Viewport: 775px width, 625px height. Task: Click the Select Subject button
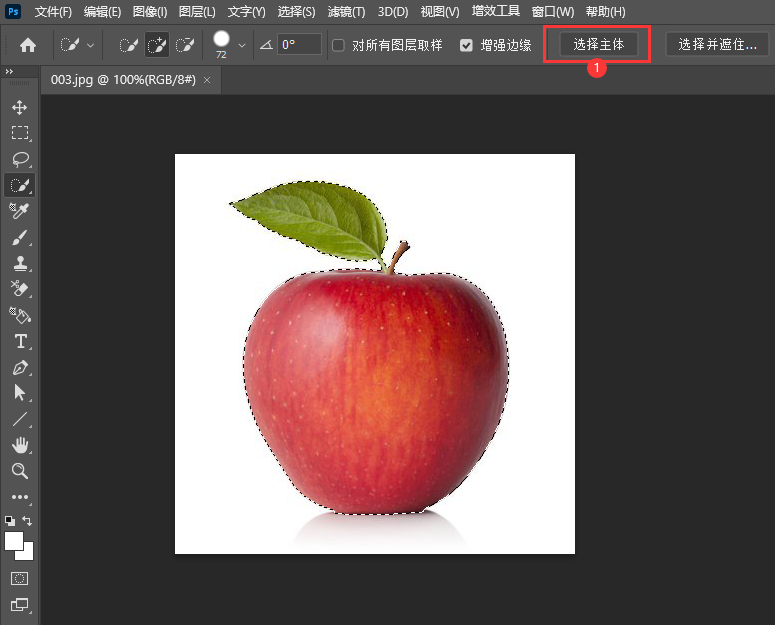(598, 44)
